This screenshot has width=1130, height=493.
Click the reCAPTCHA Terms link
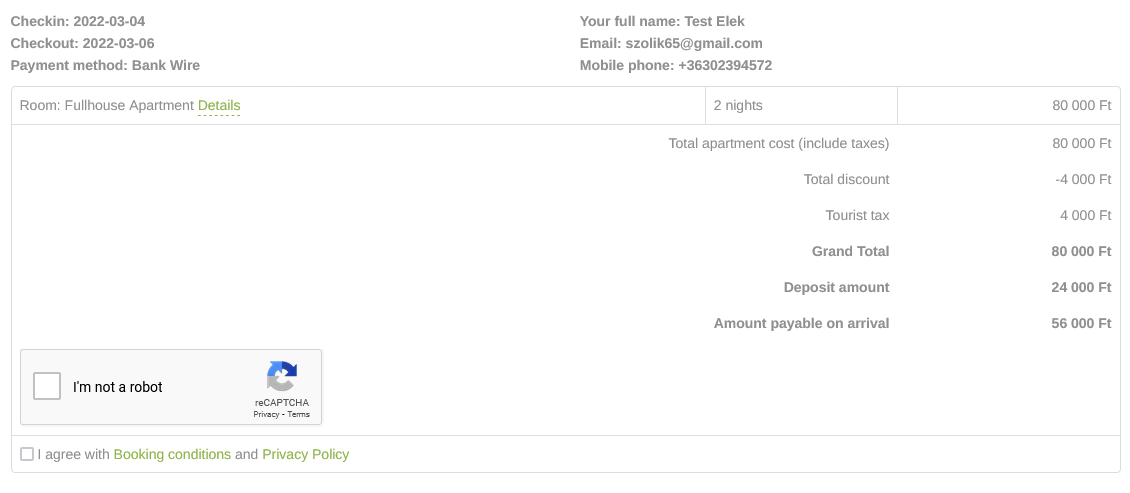click(x=299, y=414)
